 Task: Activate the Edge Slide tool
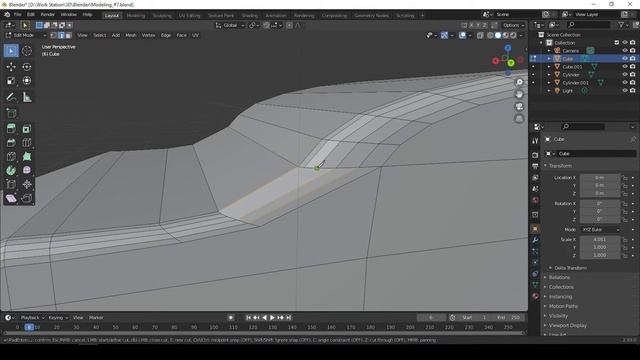pos(11,184)
